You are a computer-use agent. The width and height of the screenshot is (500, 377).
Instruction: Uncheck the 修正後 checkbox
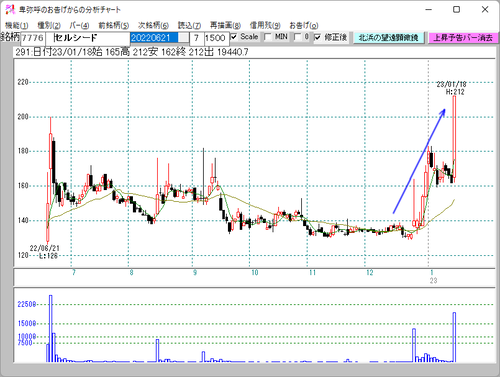point(318,37)
